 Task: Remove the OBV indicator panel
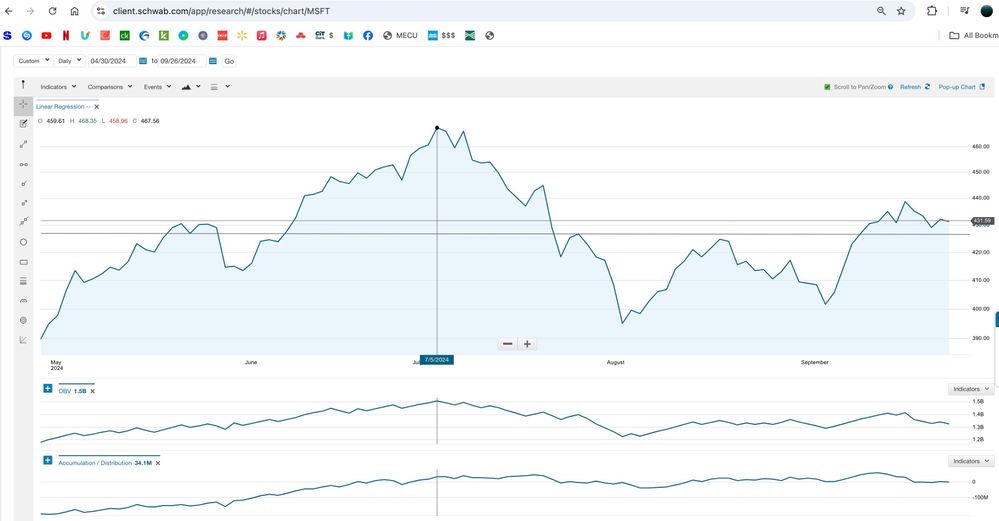click(92, 392)
